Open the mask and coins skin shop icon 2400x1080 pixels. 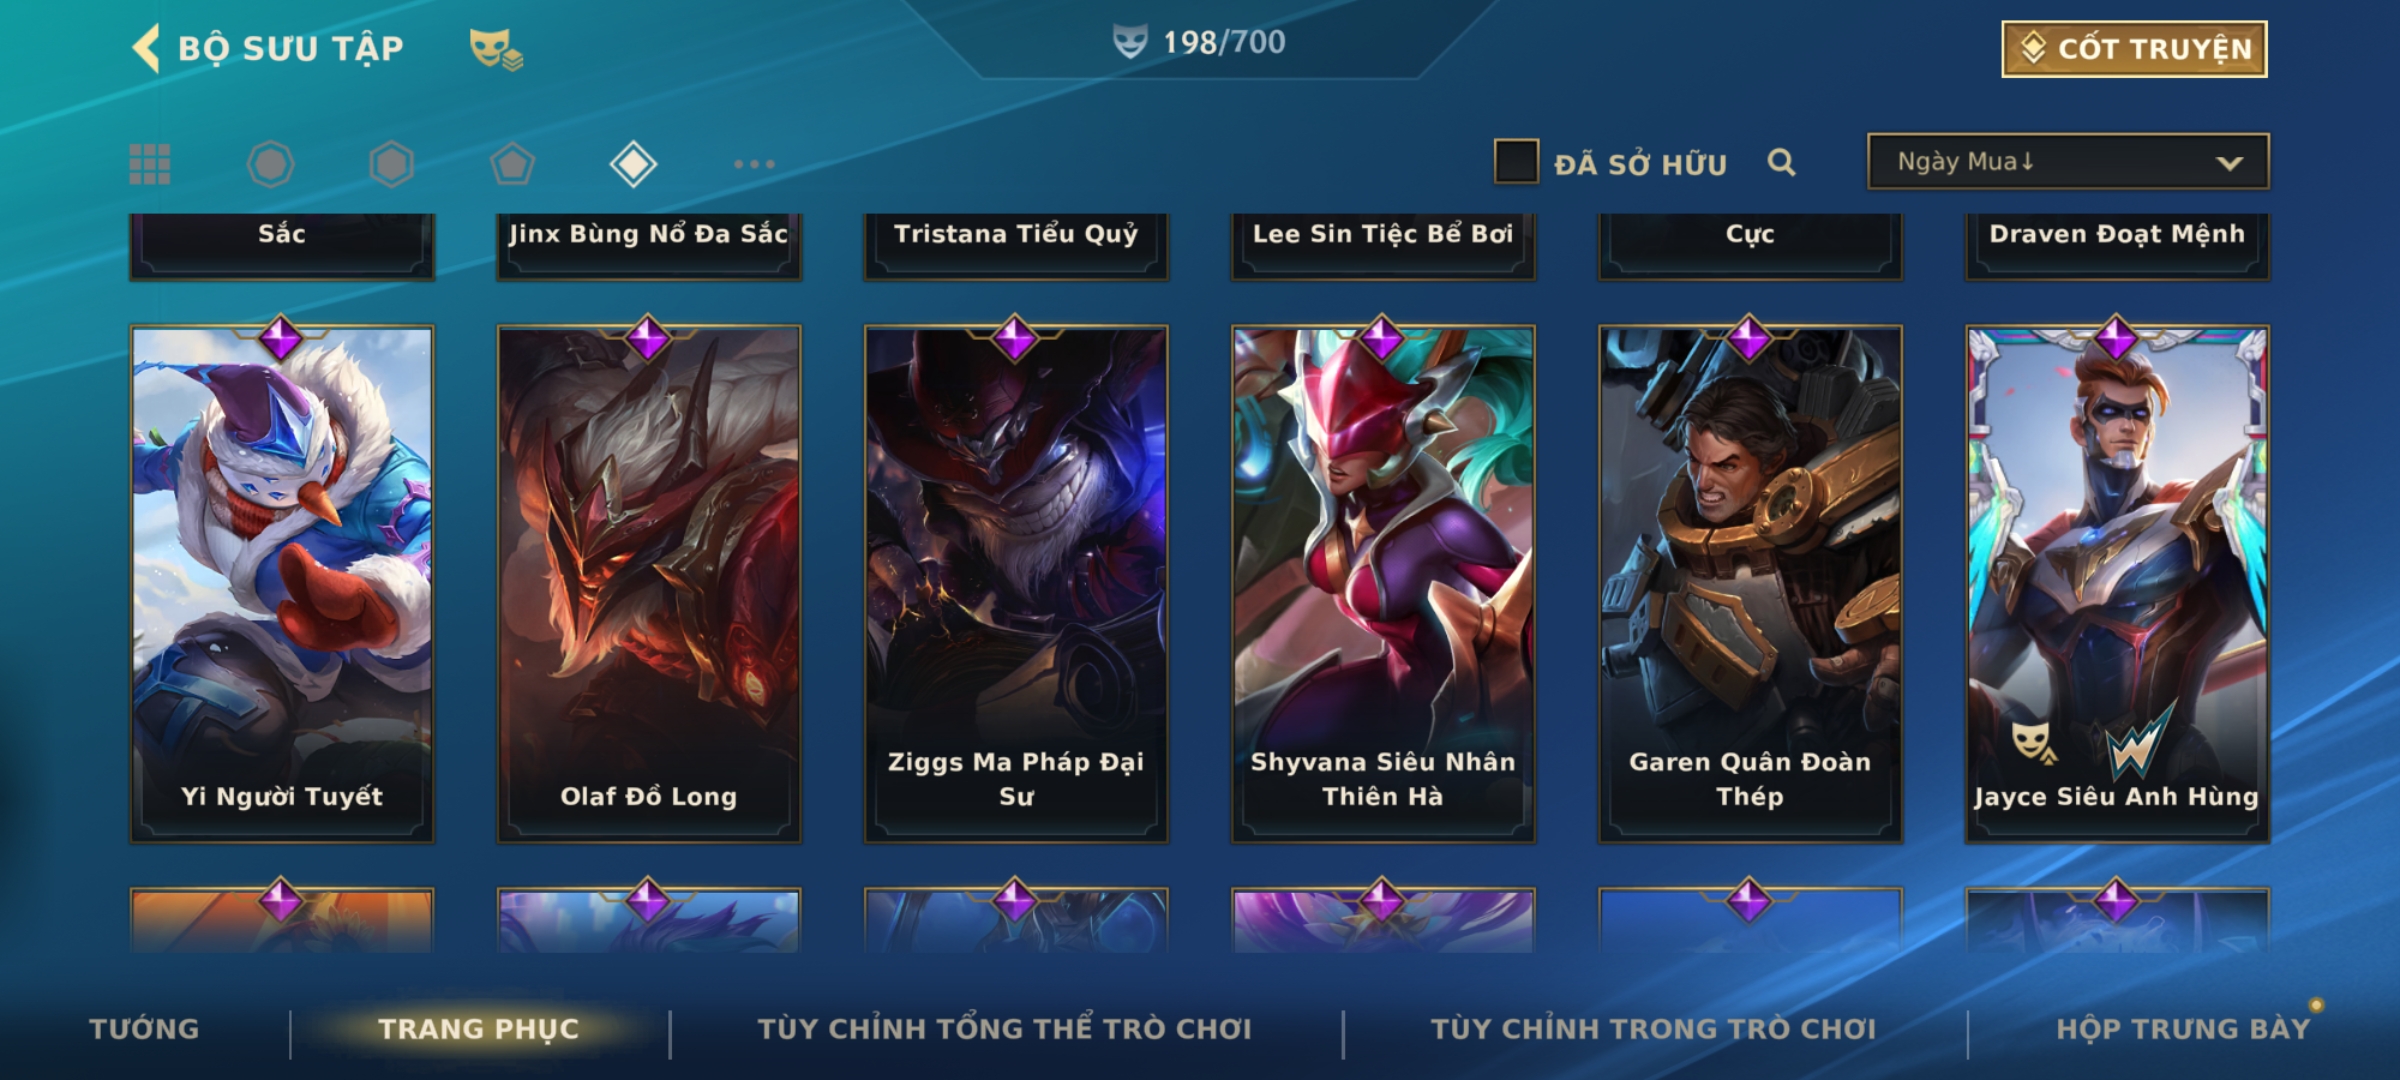pos(496,49)
